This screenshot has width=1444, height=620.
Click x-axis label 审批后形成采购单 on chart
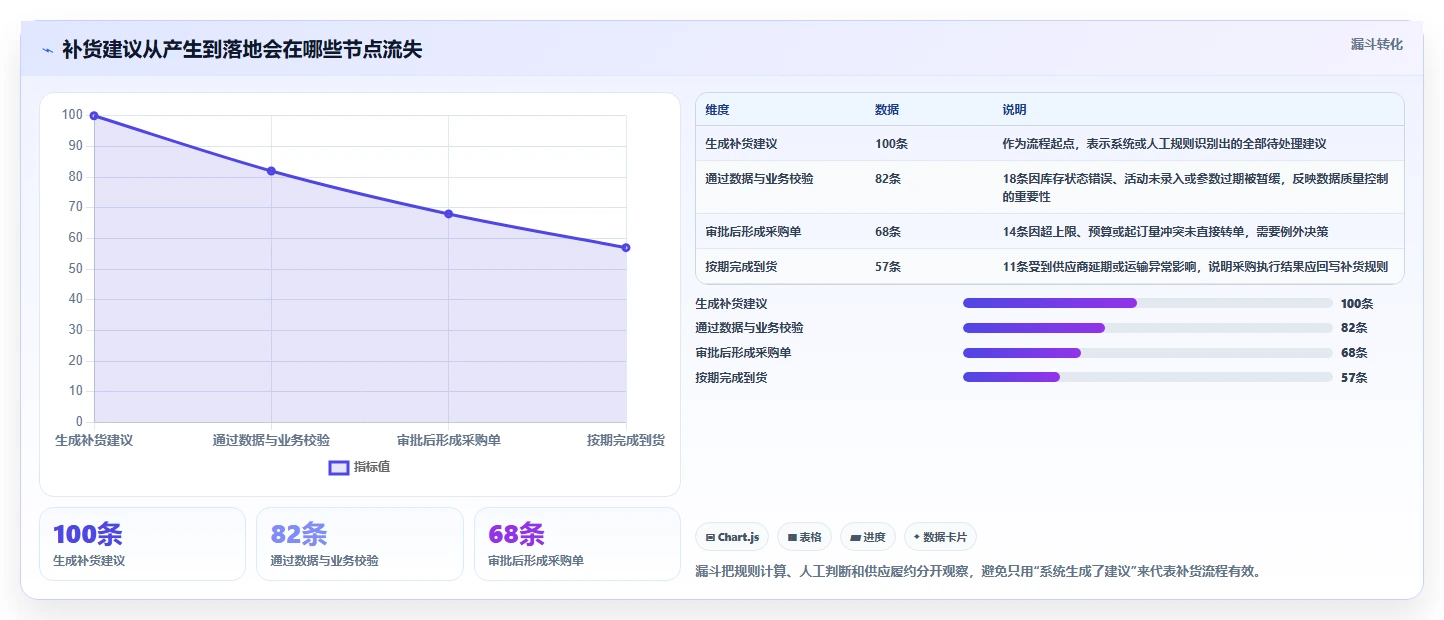pos(449,440)
